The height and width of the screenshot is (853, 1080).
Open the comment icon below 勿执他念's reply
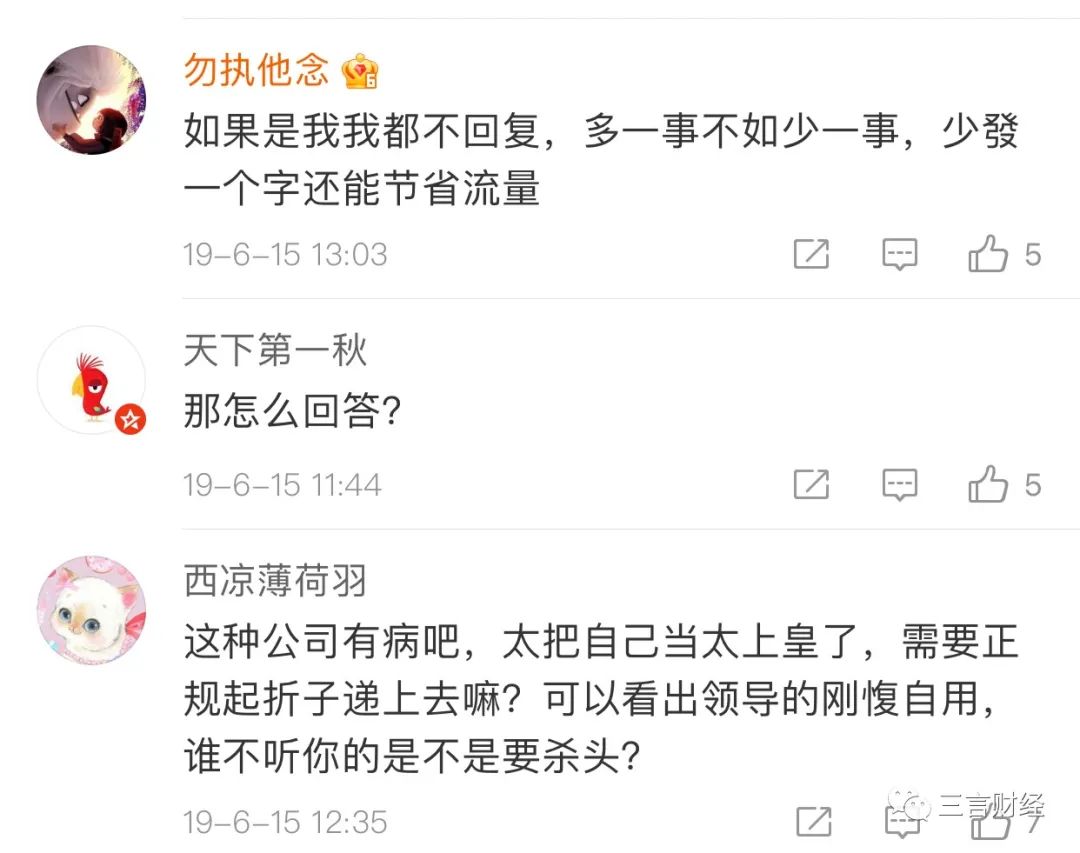click(x=899, y=254)
